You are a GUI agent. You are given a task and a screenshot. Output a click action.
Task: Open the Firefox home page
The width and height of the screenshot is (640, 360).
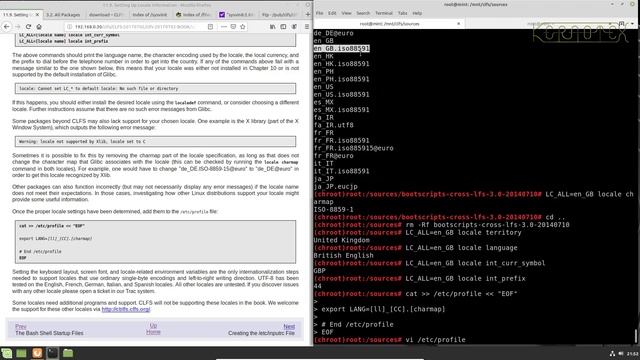pyautogui.click(x=39, y=27)
